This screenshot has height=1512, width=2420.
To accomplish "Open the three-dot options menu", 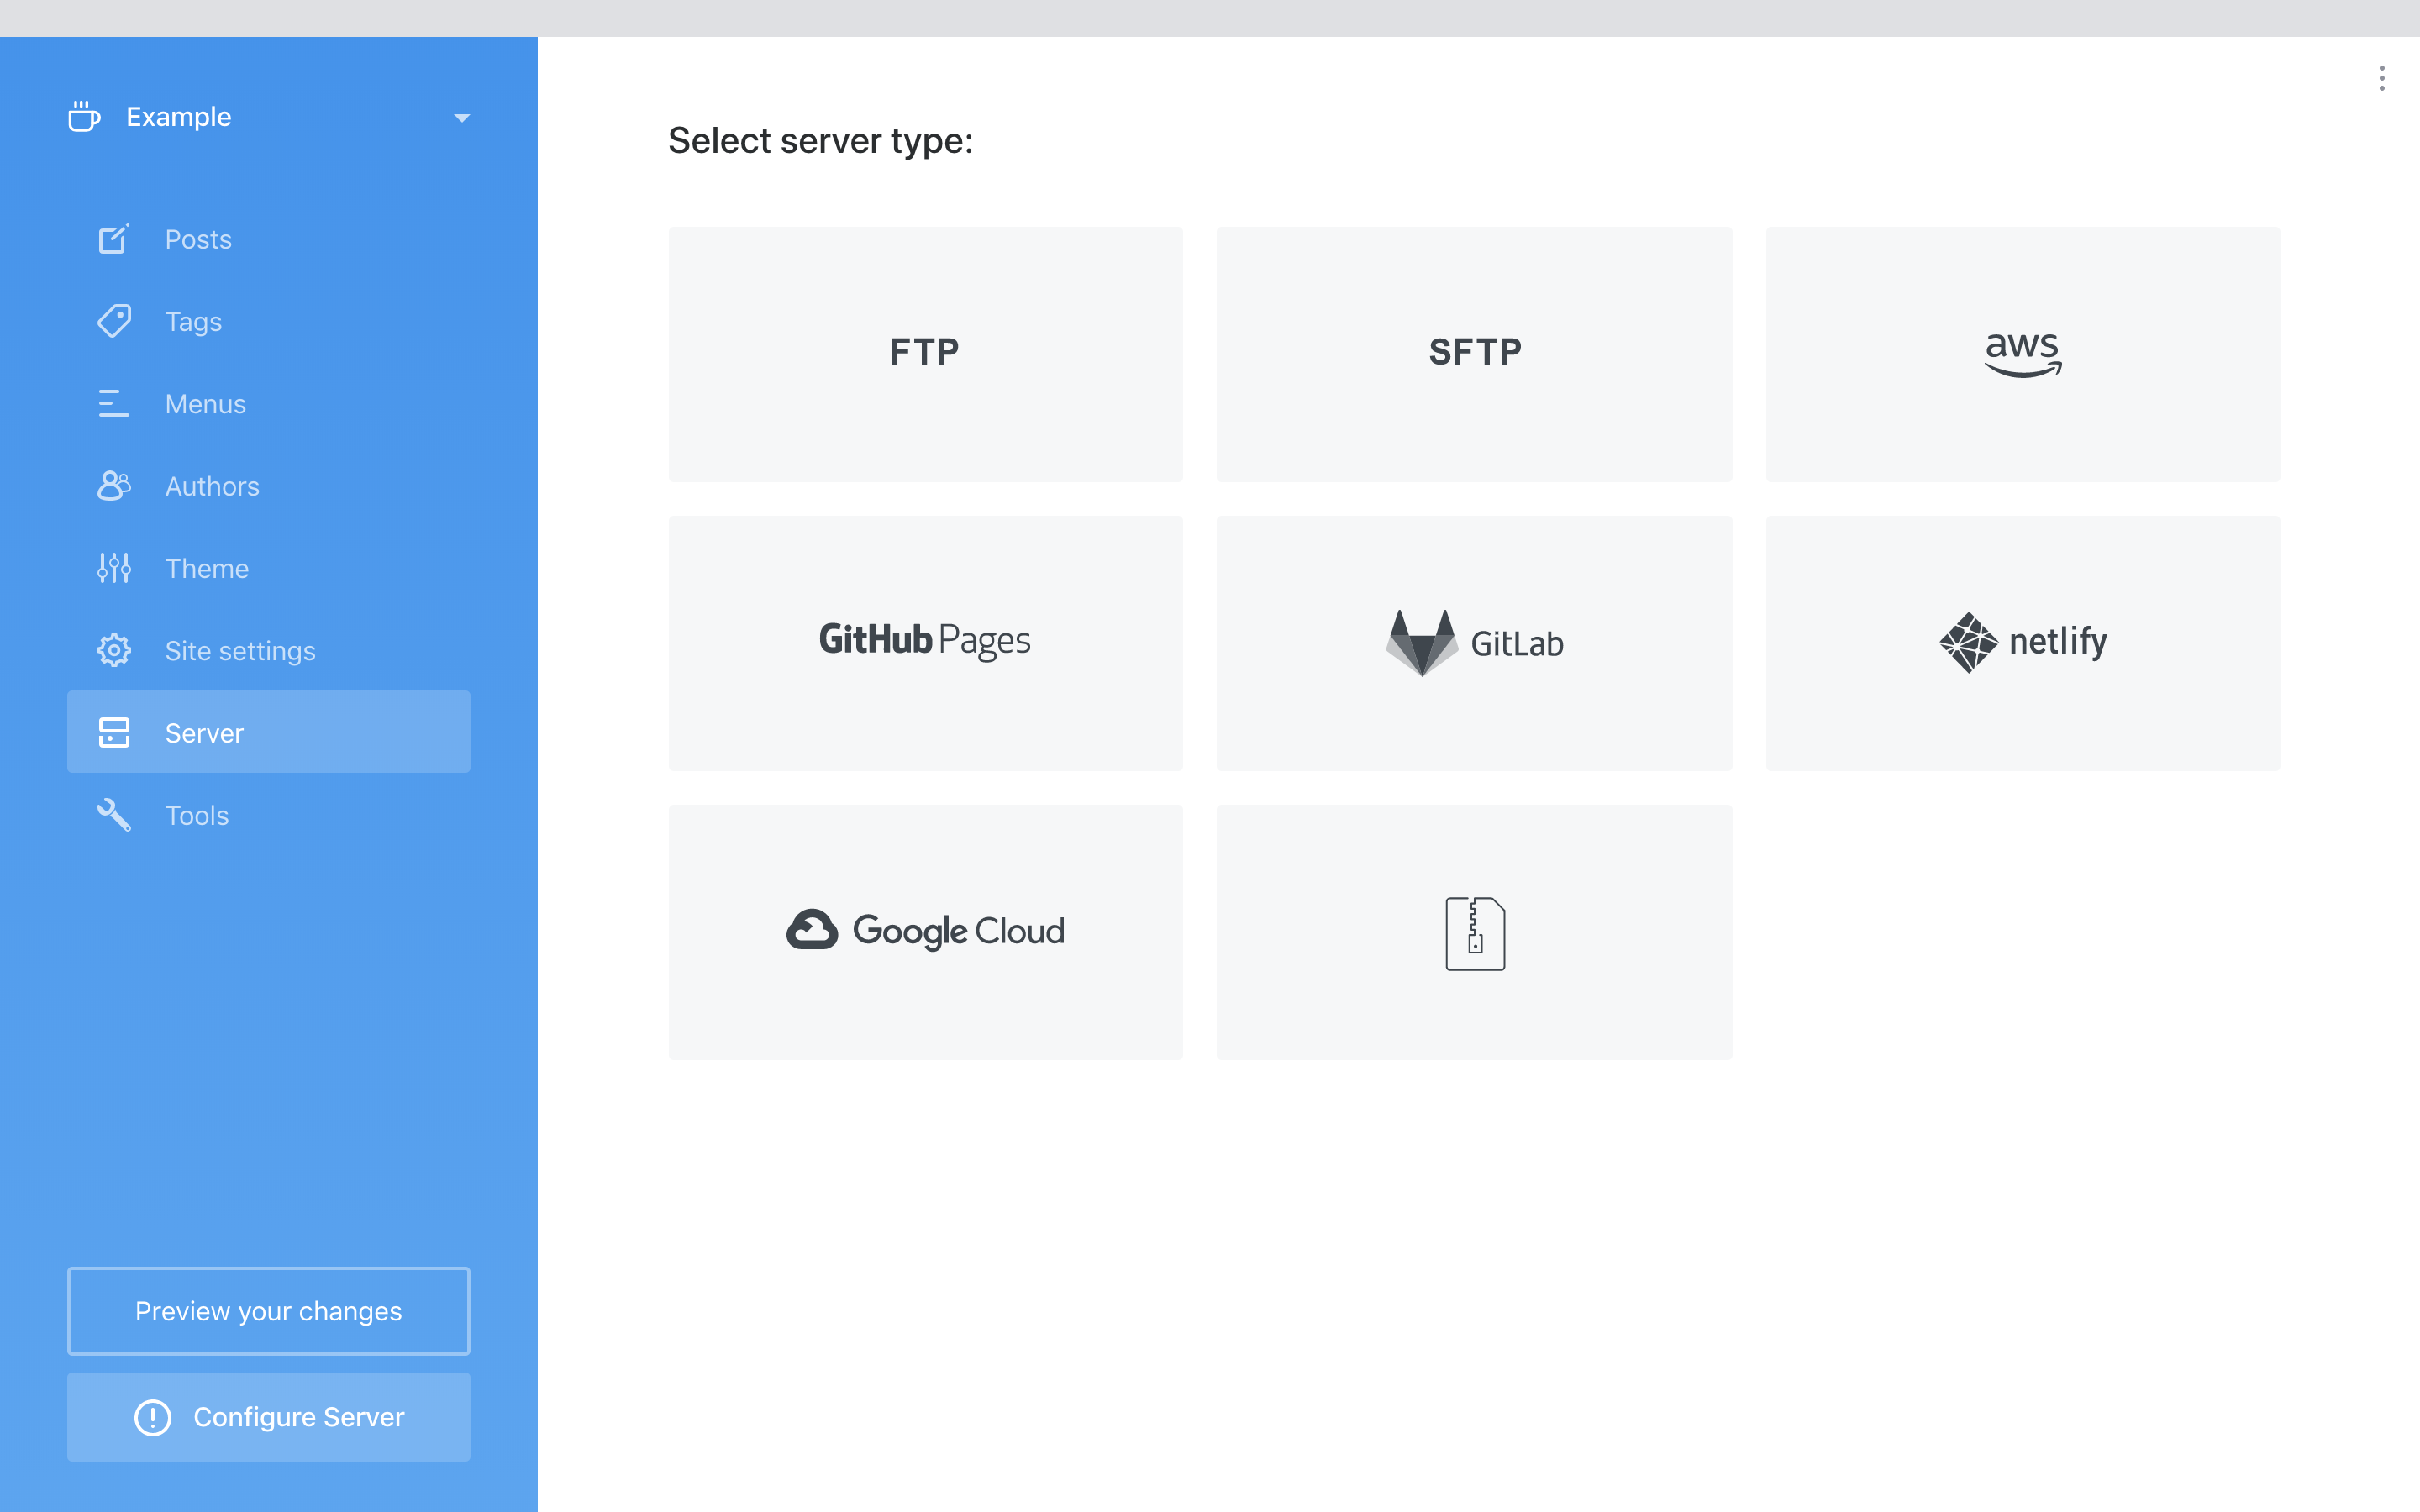I will [x=2381, y=78].
